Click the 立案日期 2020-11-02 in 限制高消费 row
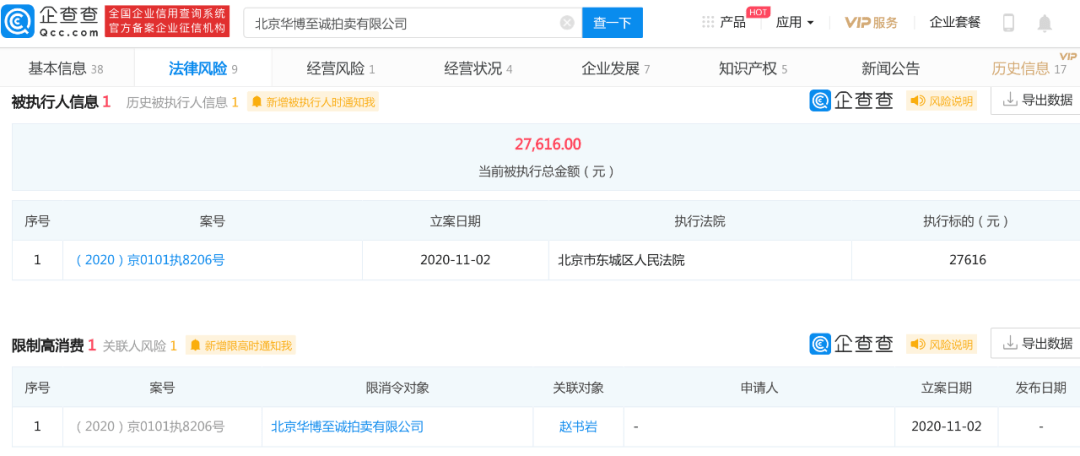The image size is (1080, 456). pos(946,426)
